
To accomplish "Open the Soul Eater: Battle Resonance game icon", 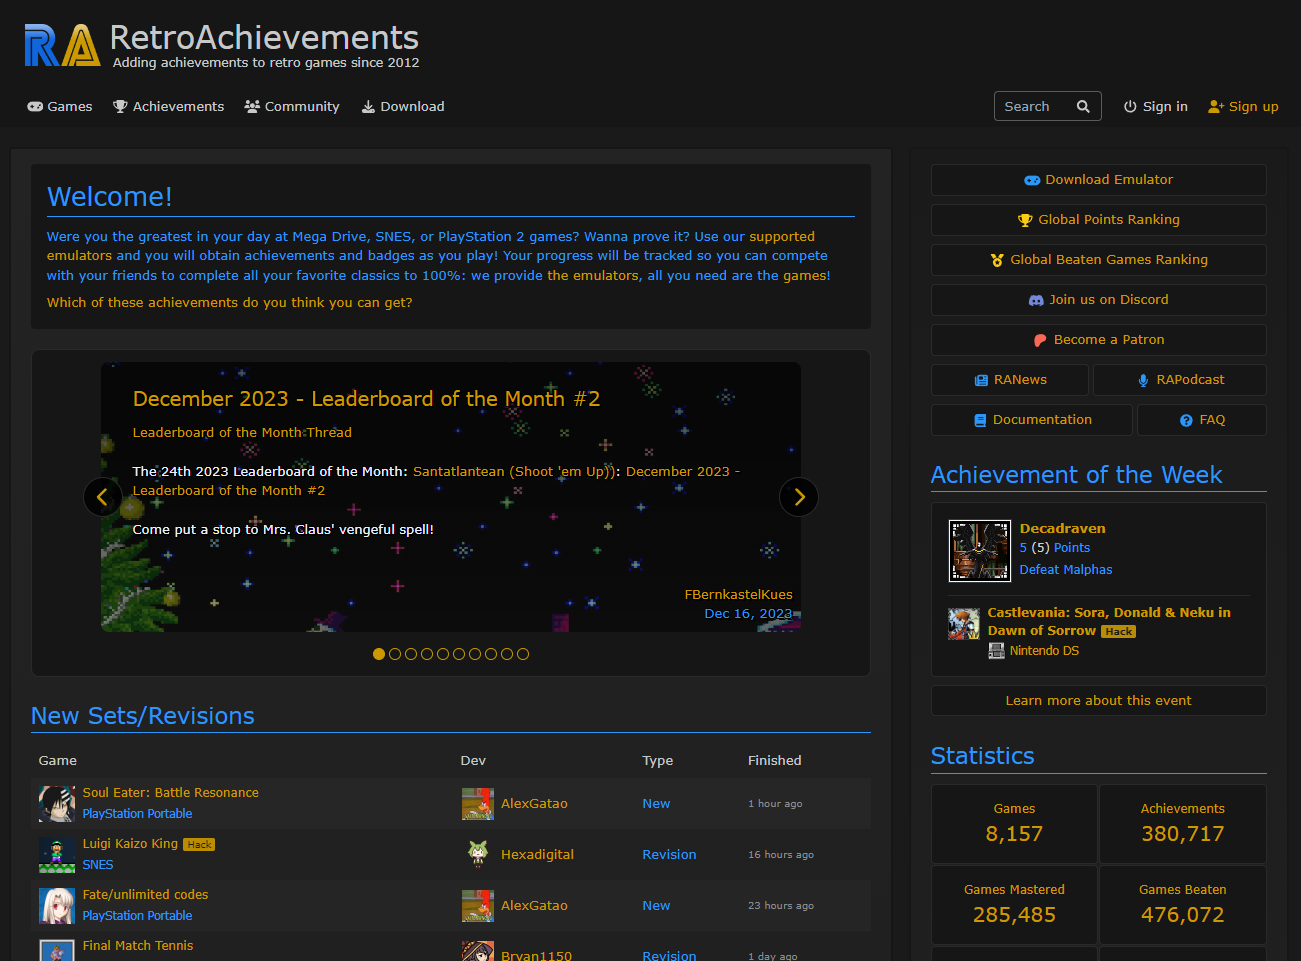I will [x=56, y=804].
